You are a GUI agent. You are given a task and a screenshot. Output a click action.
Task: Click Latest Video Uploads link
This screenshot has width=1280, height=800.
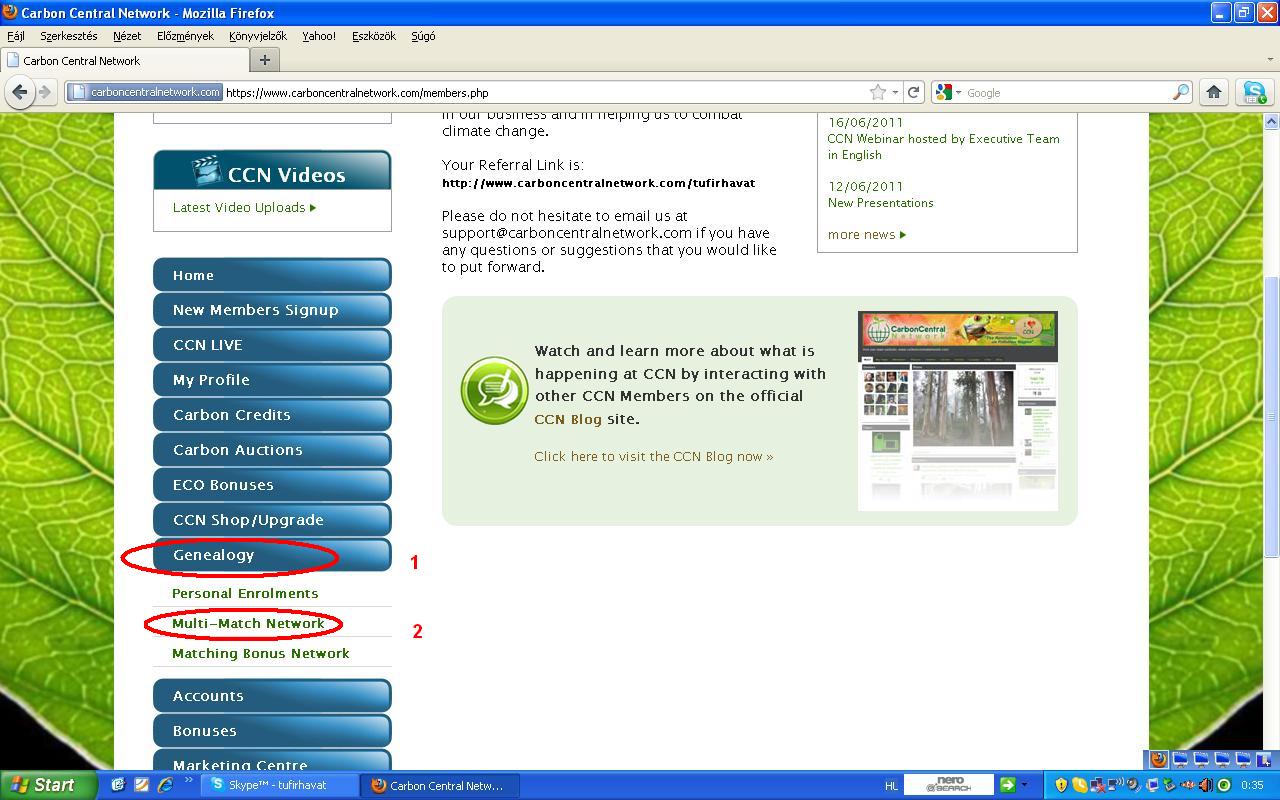tap(244, 208)
